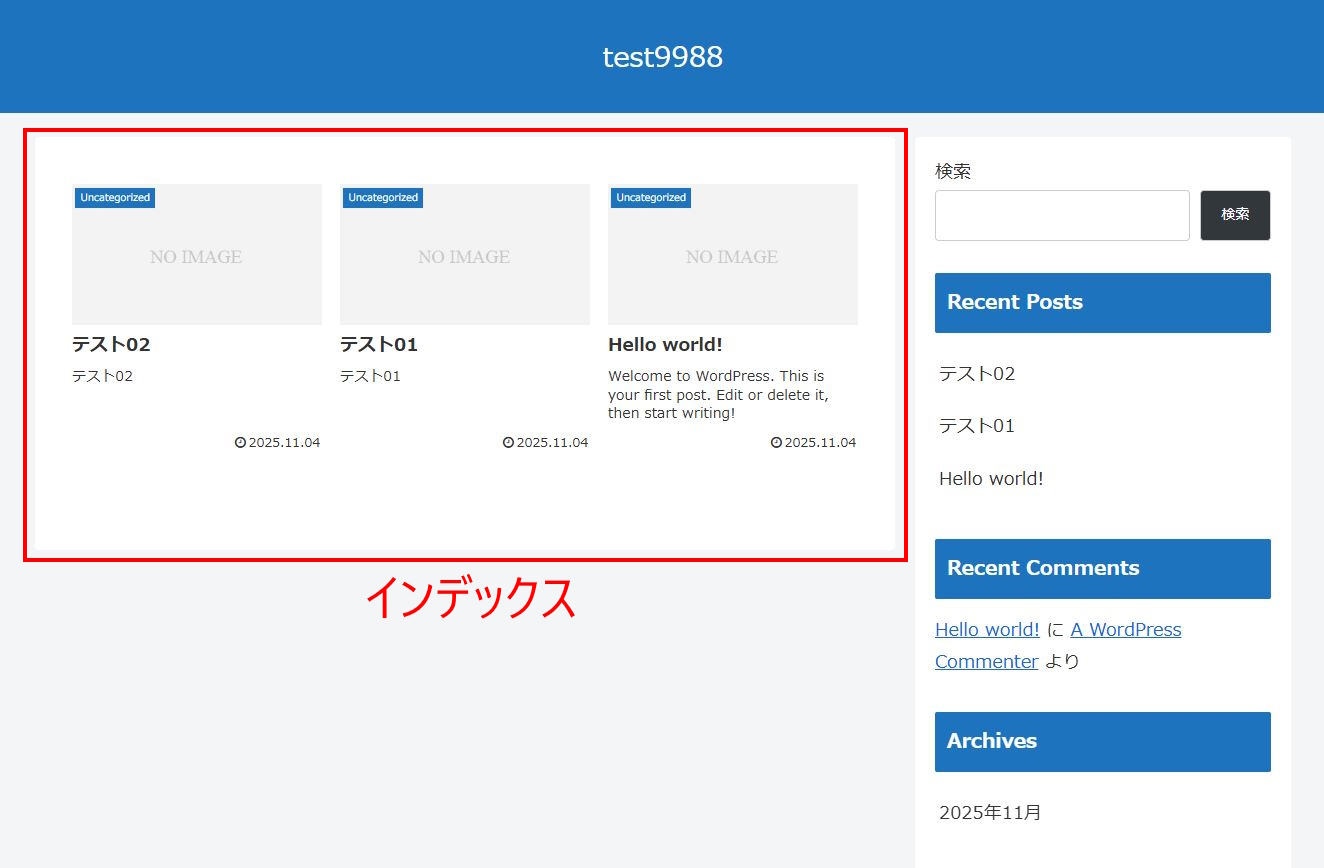
Task: Open the テスト01 post title in index
Action: coord(379,345)
